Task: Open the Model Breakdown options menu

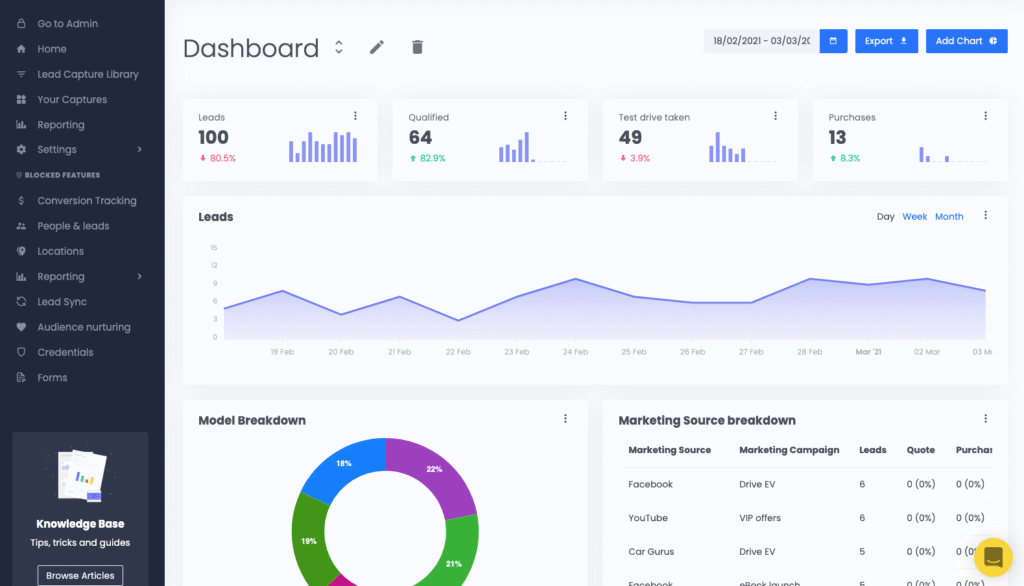Action: 566,419
